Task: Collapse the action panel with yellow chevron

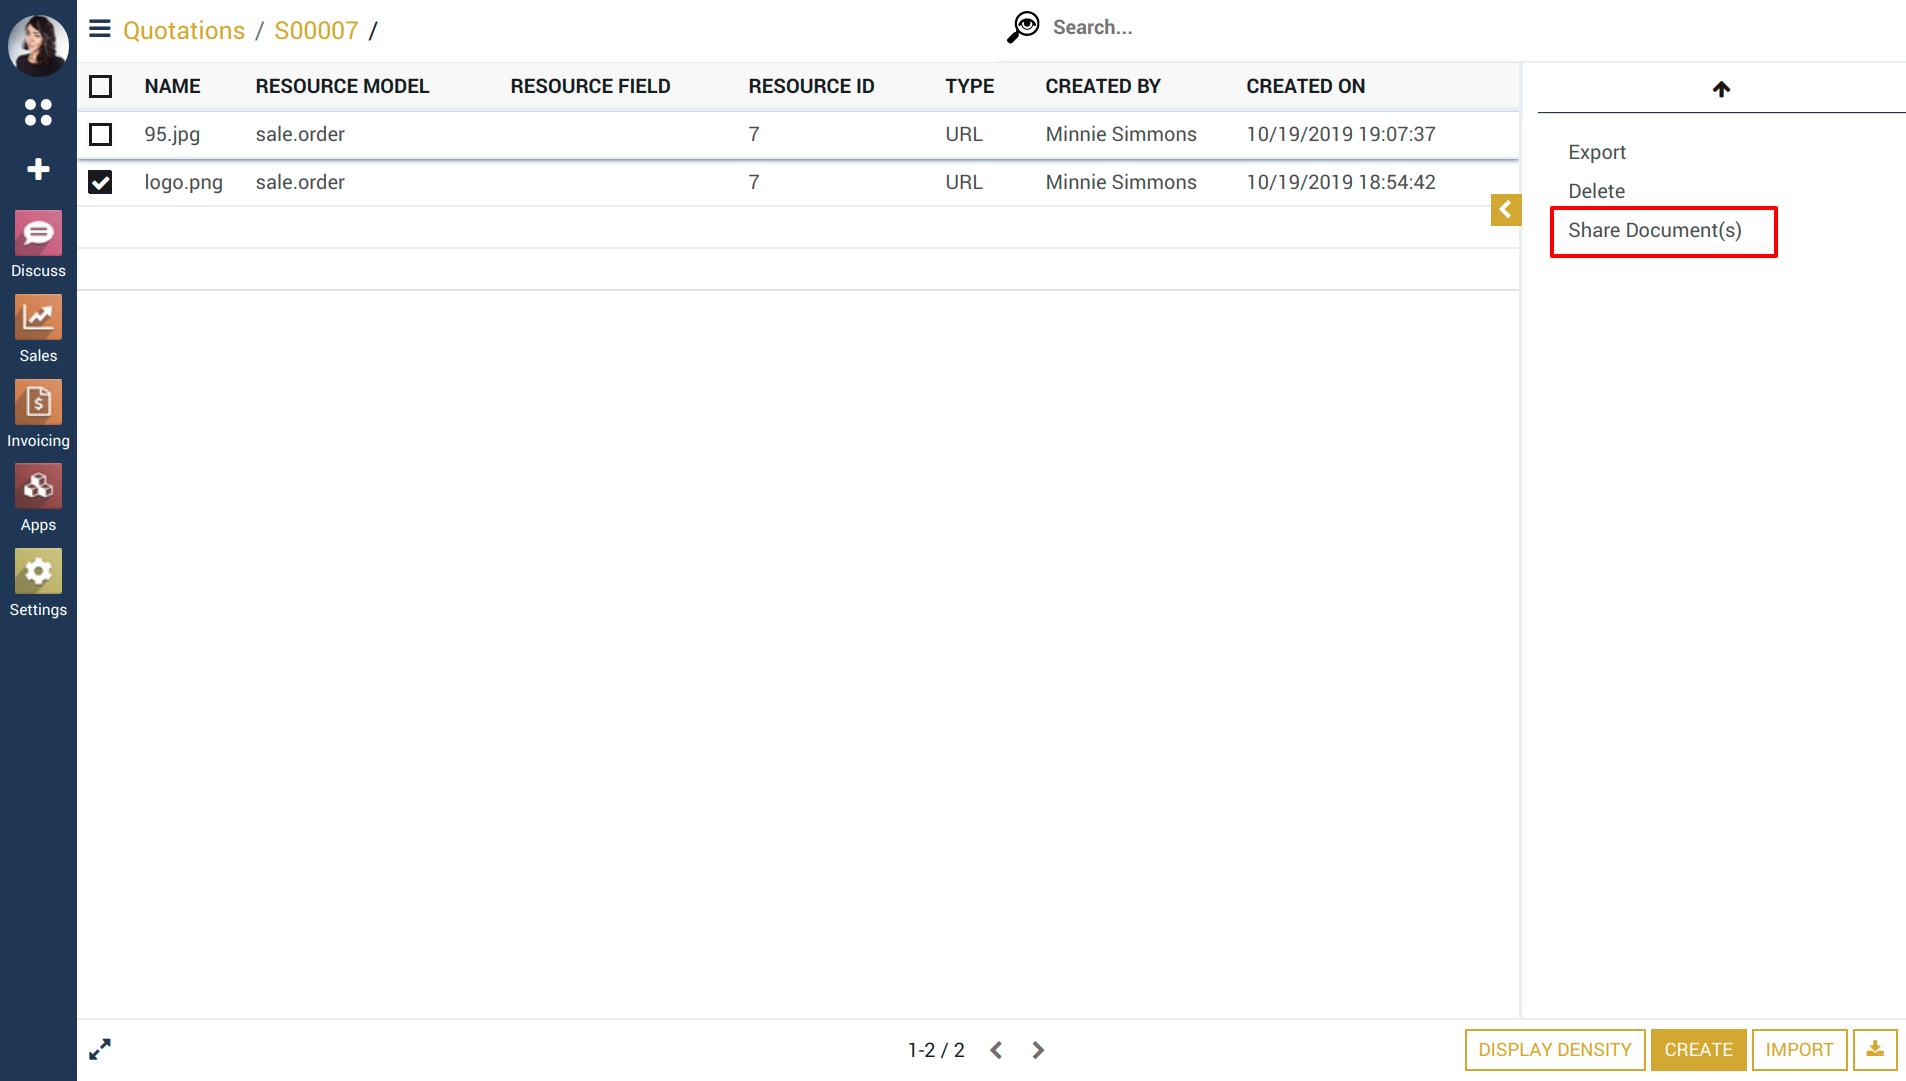Action: [1505, 210]
